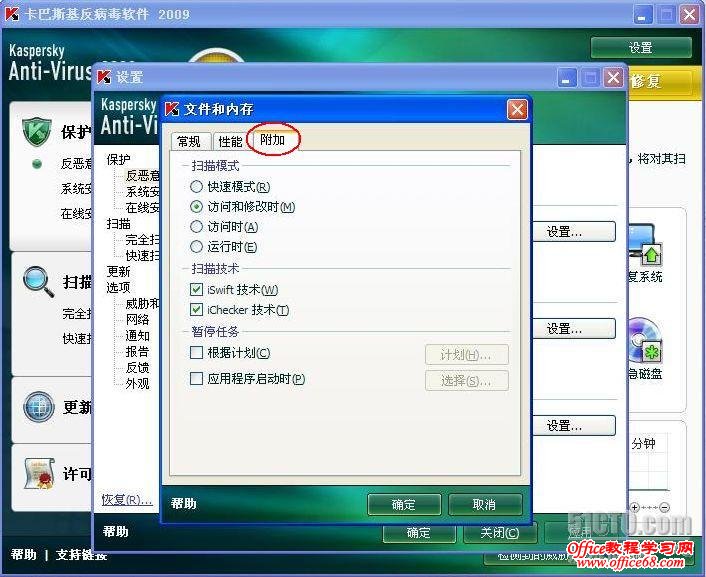
Task: Choose 访问时(A) scan mode
Action: [224, 227]
